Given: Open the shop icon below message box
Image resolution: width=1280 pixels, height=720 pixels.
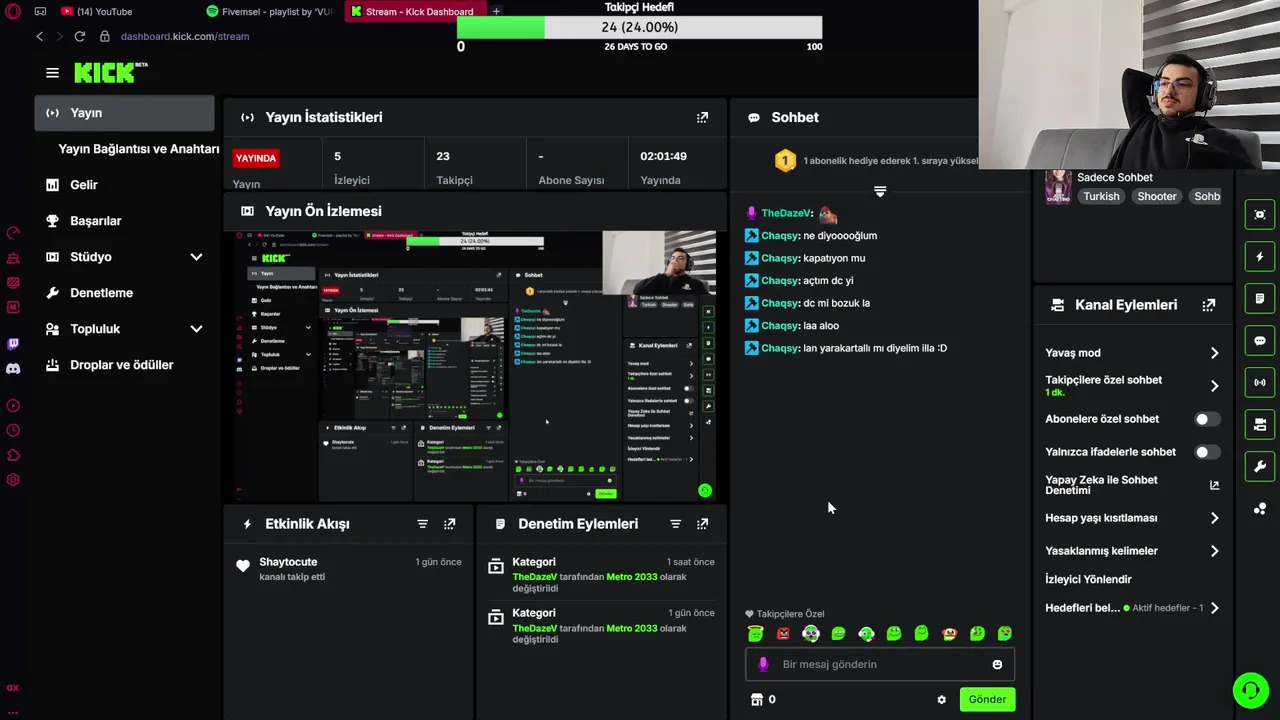Looking at the screenshot, I should (x=756, y=700).
